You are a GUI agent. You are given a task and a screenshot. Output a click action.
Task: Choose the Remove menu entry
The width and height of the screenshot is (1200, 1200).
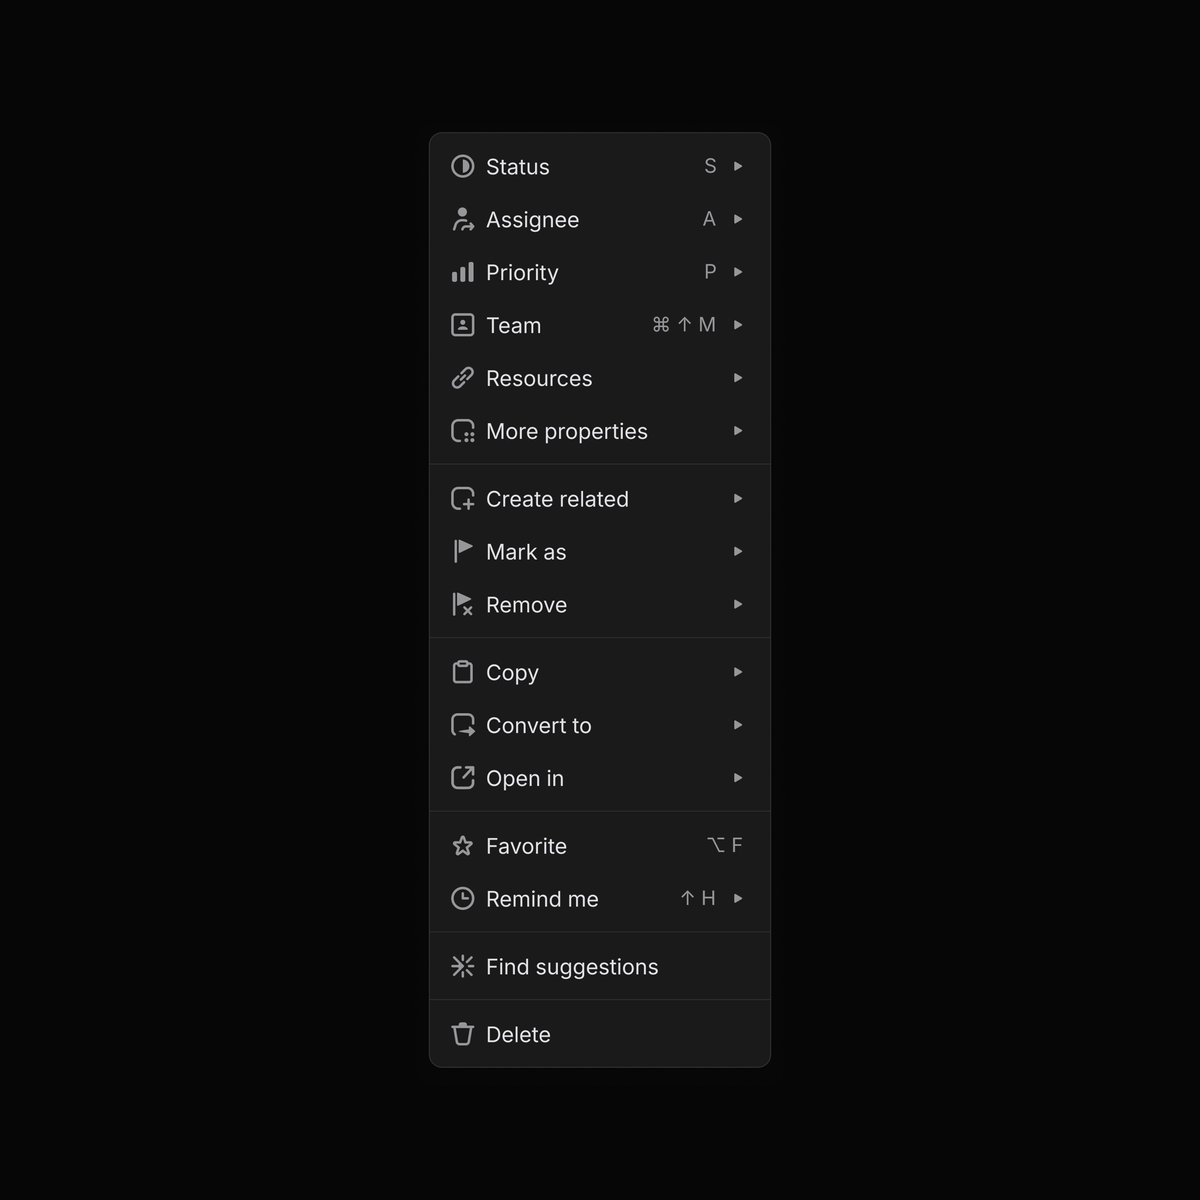click(600, 605)
